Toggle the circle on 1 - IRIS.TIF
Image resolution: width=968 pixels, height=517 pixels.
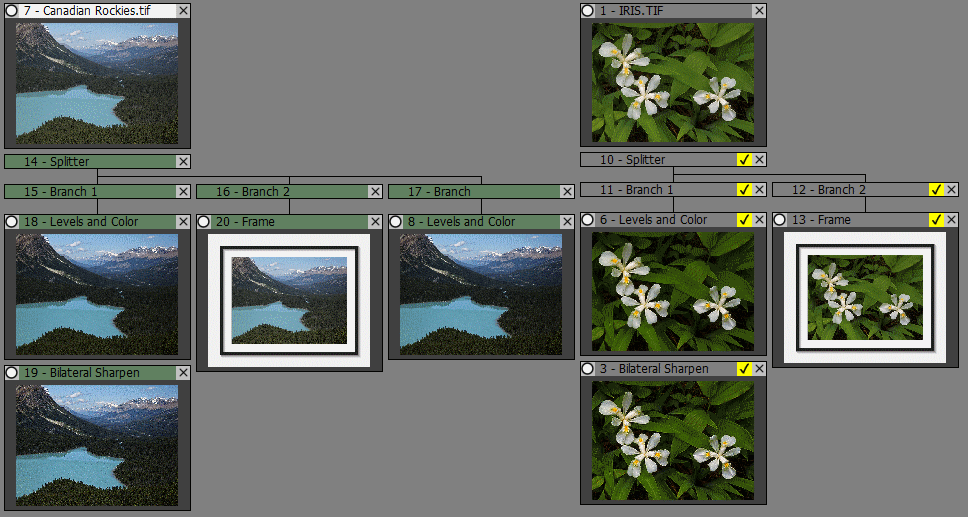(588, 11)
